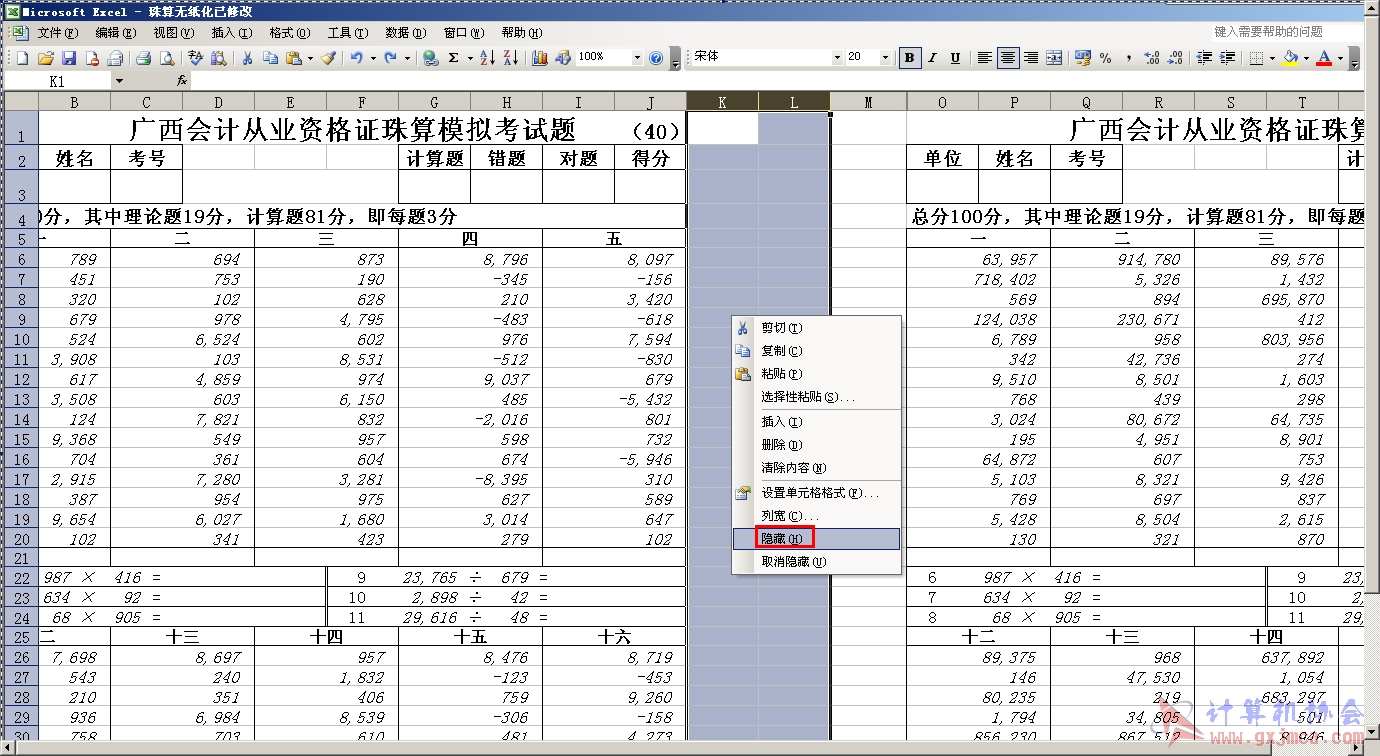Open the 文件 (File) menu
The height and width of the screenshot is (756, 1380).
pos(58,33)
